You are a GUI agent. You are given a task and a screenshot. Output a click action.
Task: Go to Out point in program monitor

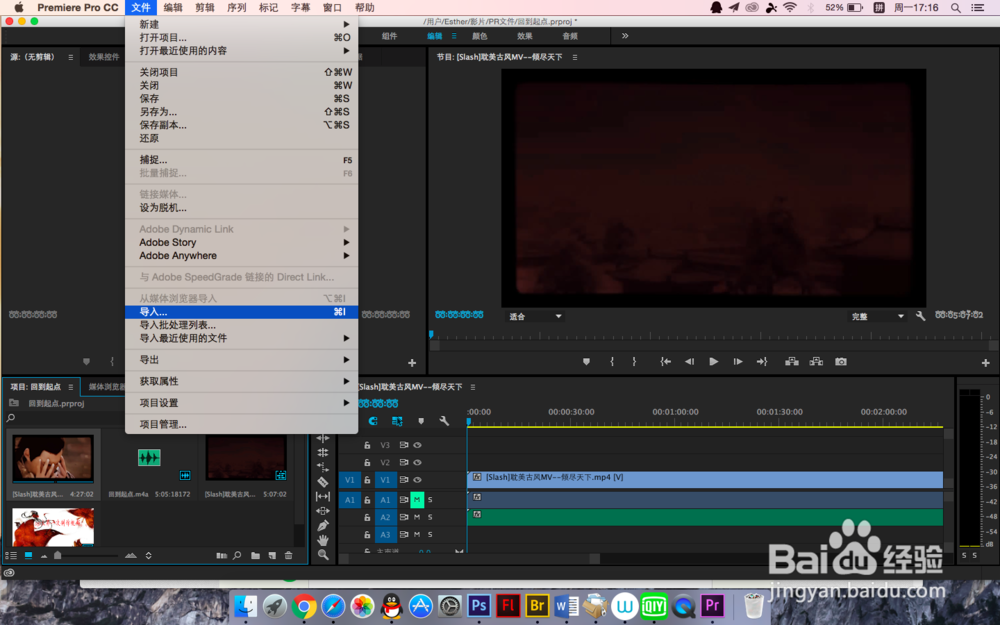[x=762, y=362]
